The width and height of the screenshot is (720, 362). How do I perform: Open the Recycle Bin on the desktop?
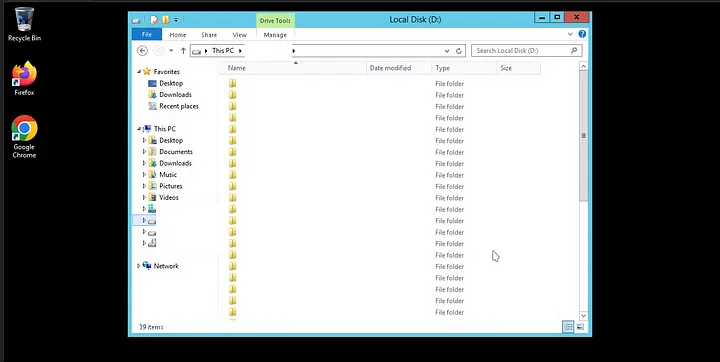click(x=24, y=24)
